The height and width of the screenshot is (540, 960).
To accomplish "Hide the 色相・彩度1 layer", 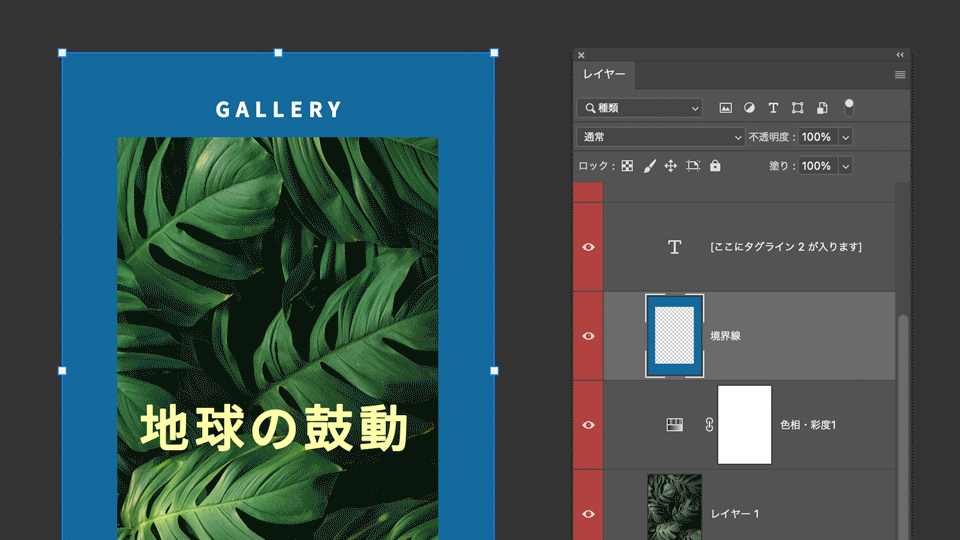I will [588, 424].
